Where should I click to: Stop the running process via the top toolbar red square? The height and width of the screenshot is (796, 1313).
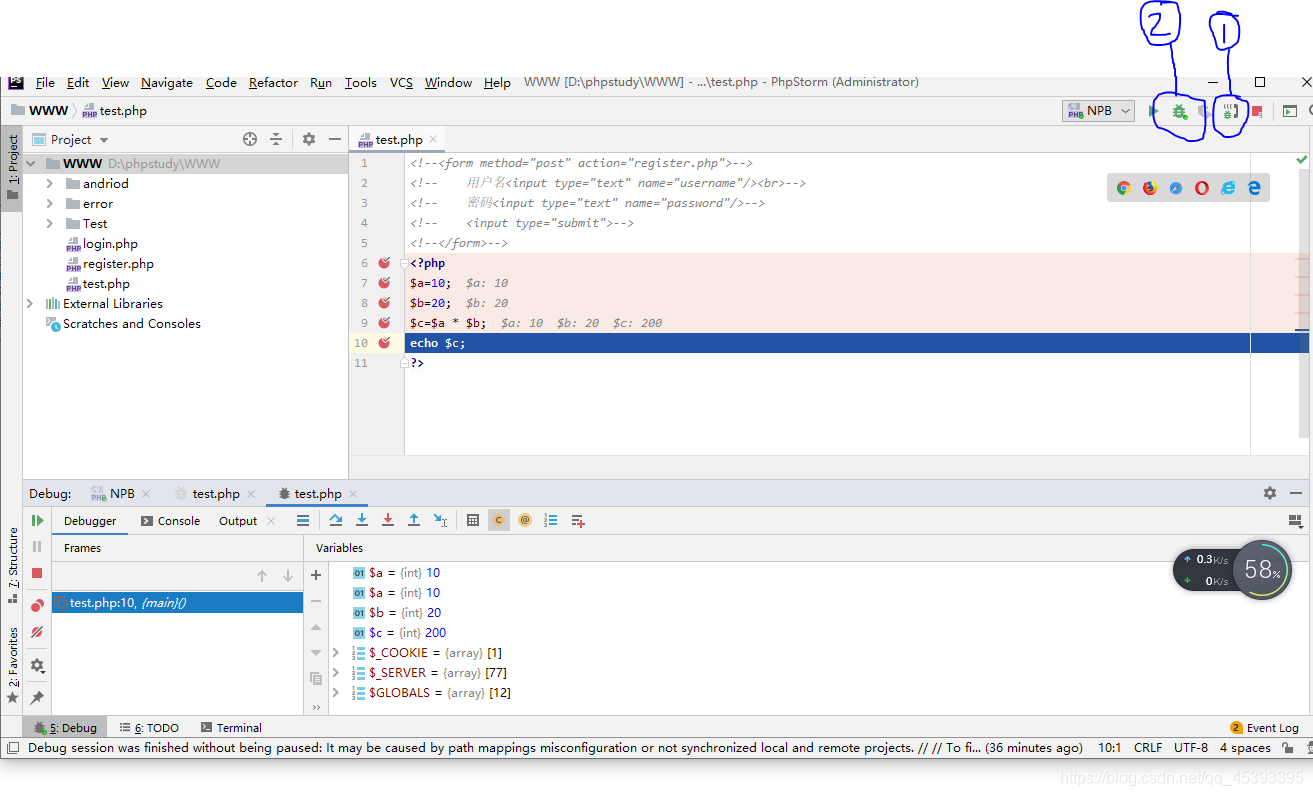click(x=1257, y=111)
